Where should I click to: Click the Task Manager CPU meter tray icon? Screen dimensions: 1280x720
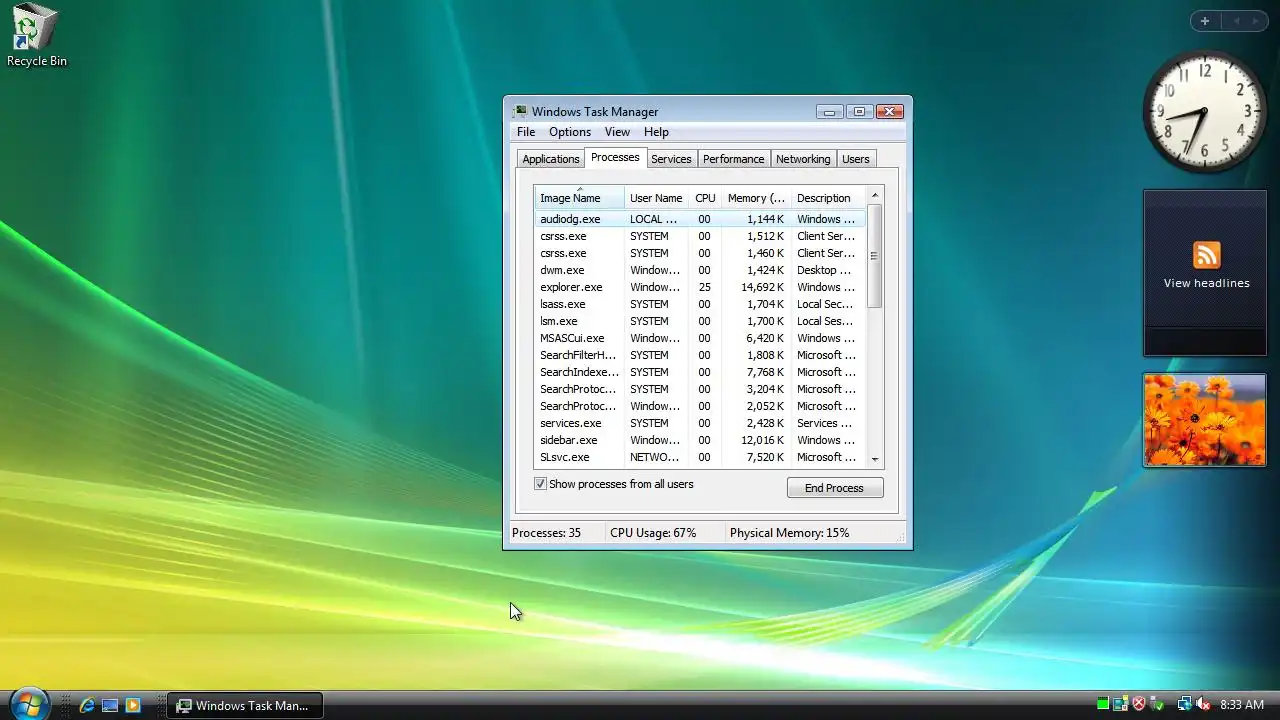coord(1103,704)
